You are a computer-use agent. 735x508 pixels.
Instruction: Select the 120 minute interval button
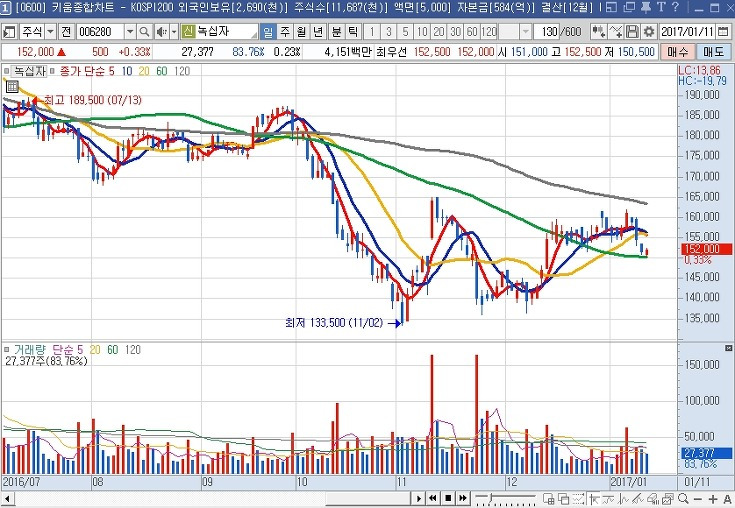click(x=489, y=32)
